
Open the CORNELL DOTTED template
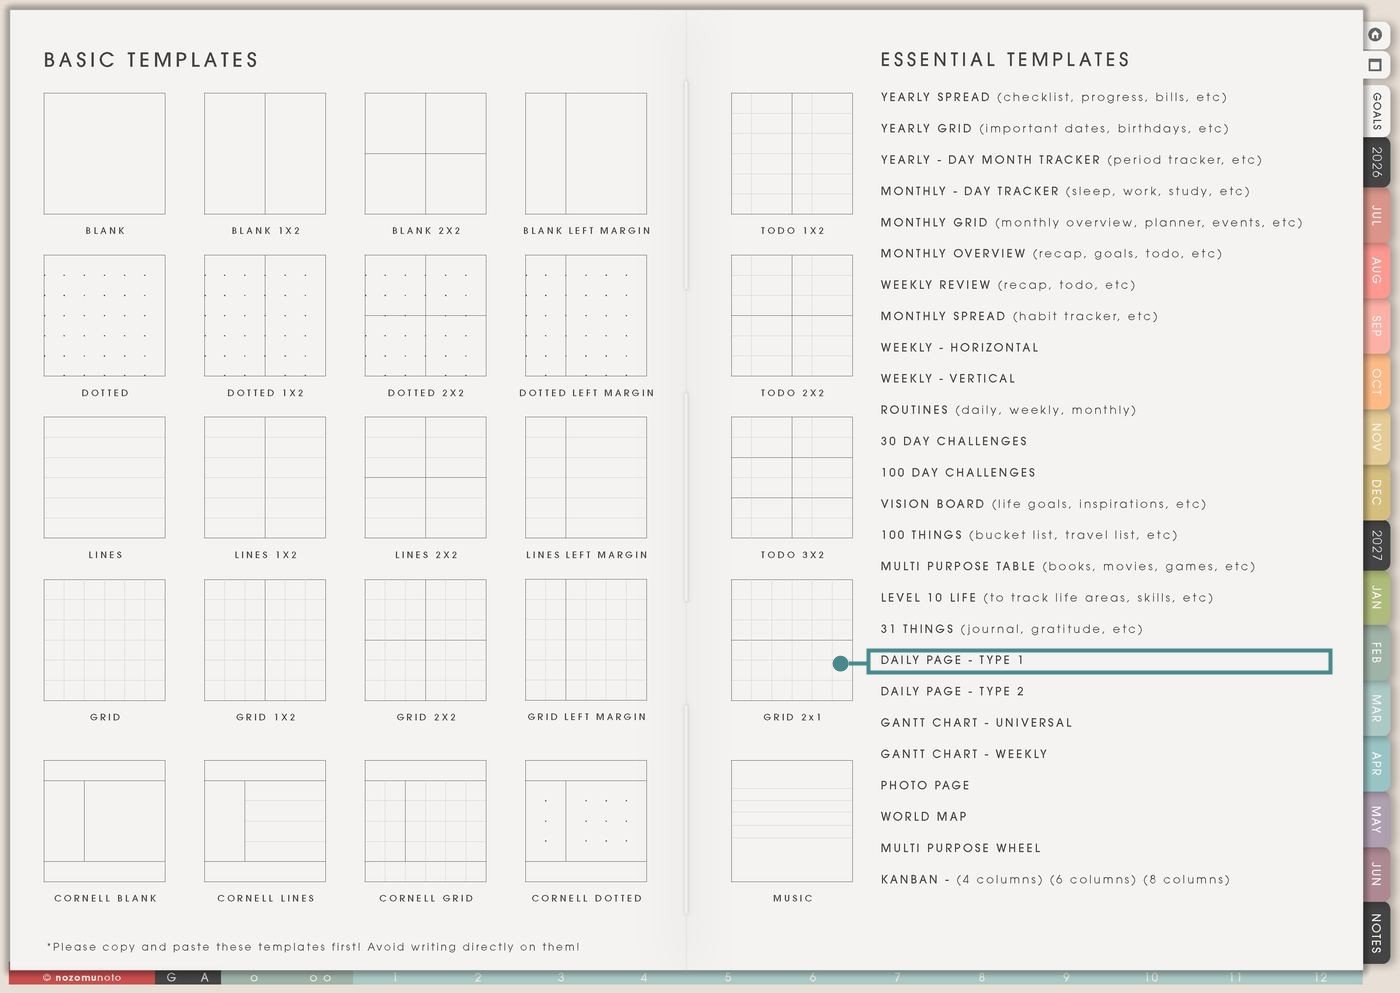pyautogui.click(x=586, y=821)
